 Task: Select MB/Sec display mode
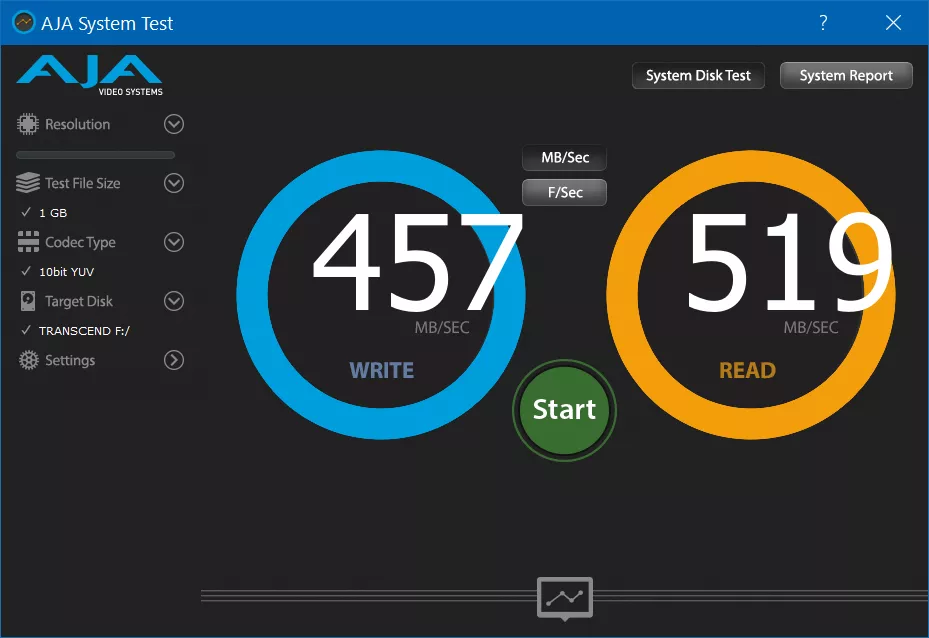(x=565, y=158)
